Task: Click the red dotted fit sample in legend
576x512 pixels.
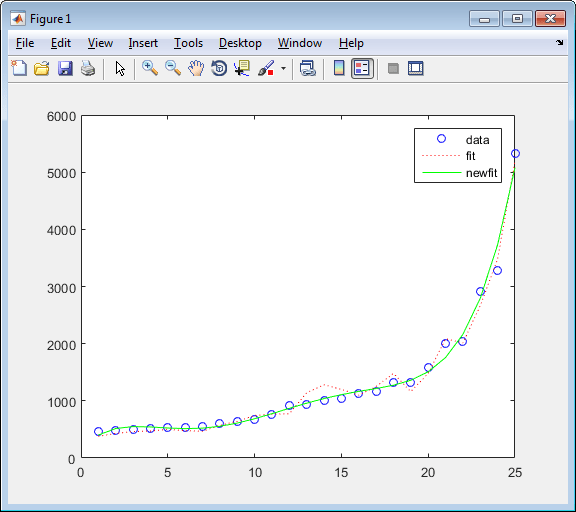Action: [x=441, y=156]
